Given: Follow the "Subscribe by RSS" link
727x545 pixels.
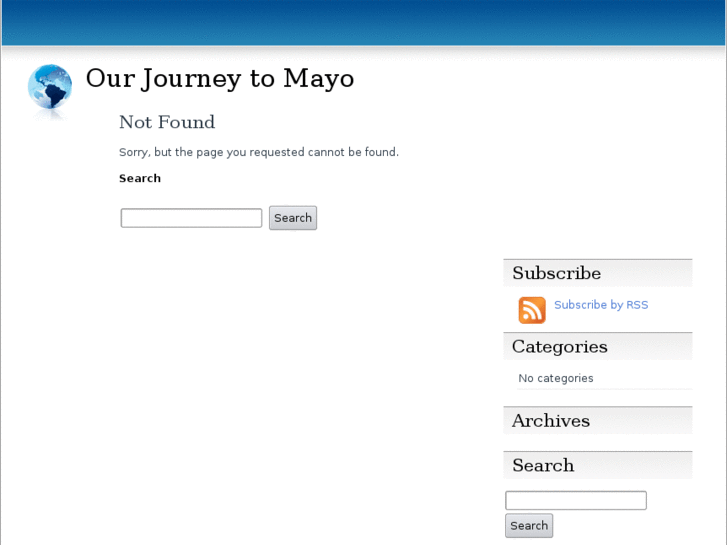Looking at the screenshot, I should coord(601,305).
